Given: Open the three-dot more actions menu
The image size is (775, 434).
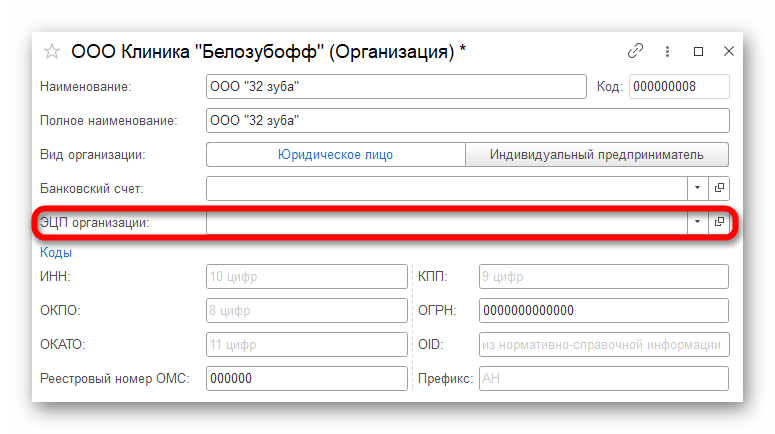Looking at the screenshot, I should click(x=667, y=51).
